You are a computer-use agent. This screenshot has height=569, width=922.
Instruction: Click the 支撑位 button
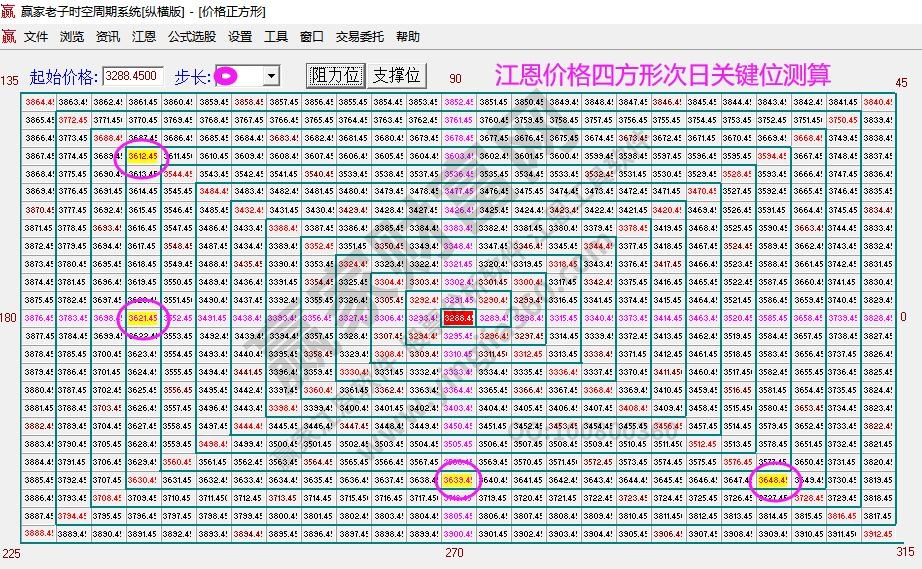click(x=396, y=76)
